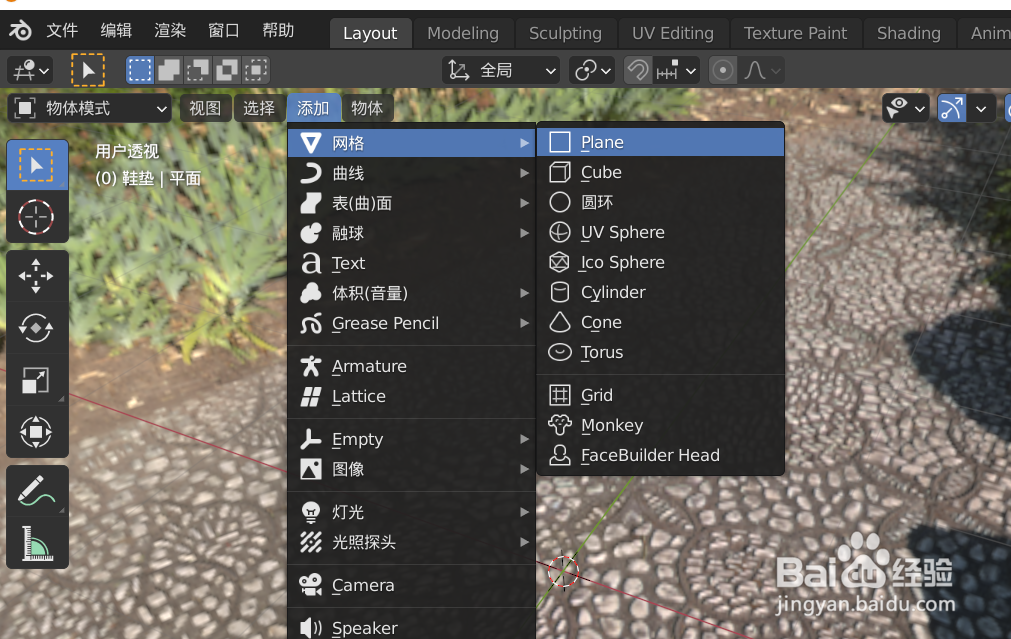Open the 窗口 menu
Image resolution: width=1011 pixels, height=639 pixels.
click(224, 30)
